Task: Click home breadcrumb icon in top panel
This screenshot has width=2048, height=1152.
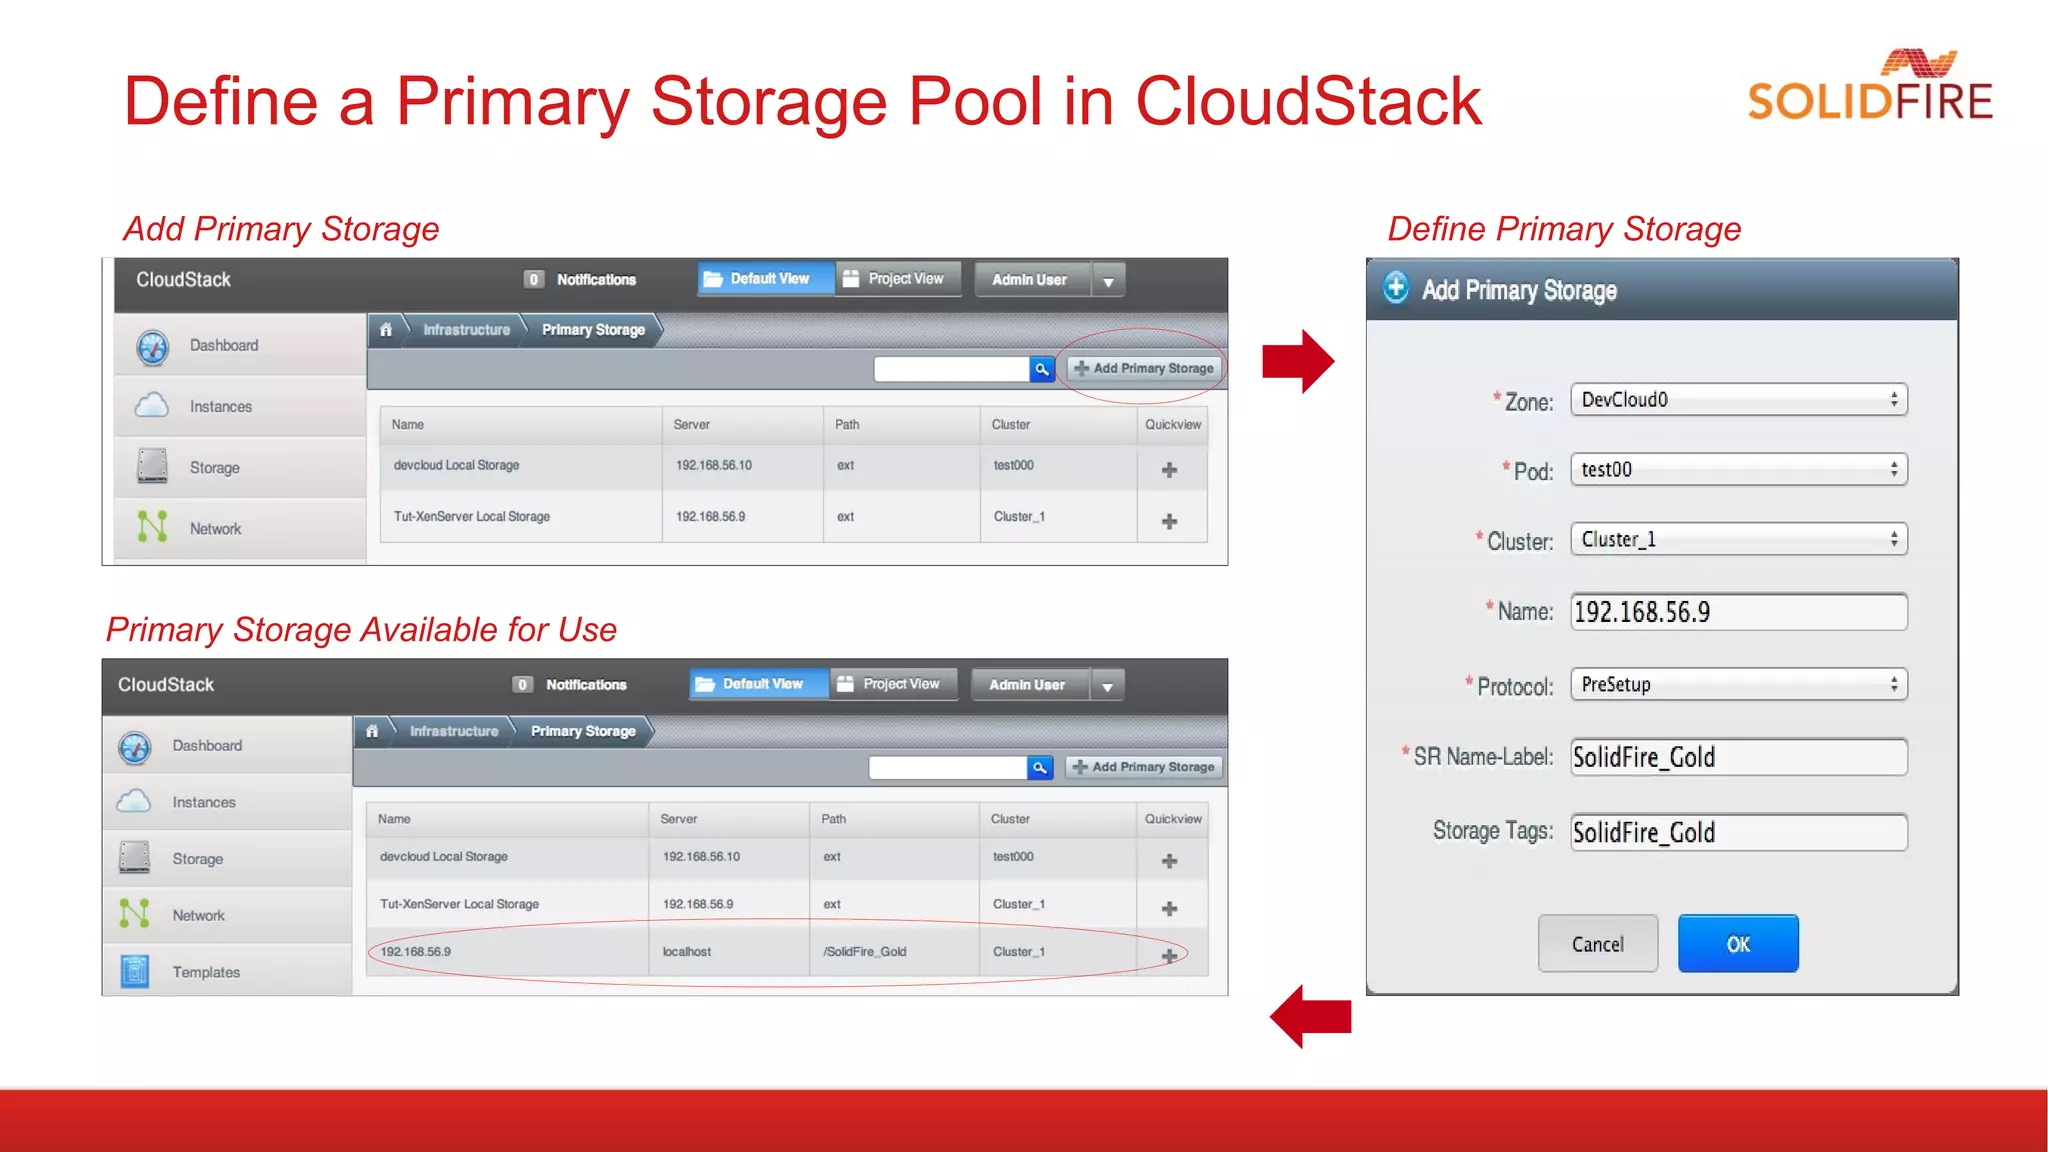Action: (x=385, y=329)
